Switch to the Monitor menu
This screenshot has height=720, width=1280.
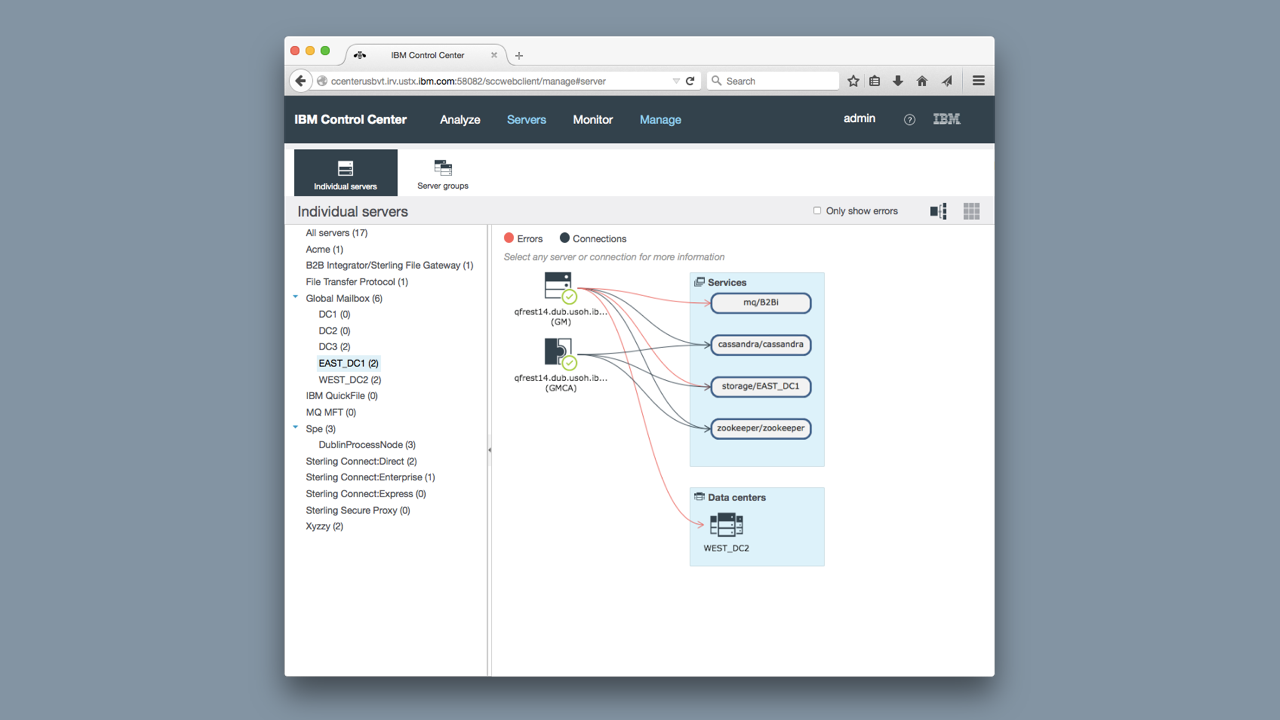click(x=592, y=119)
